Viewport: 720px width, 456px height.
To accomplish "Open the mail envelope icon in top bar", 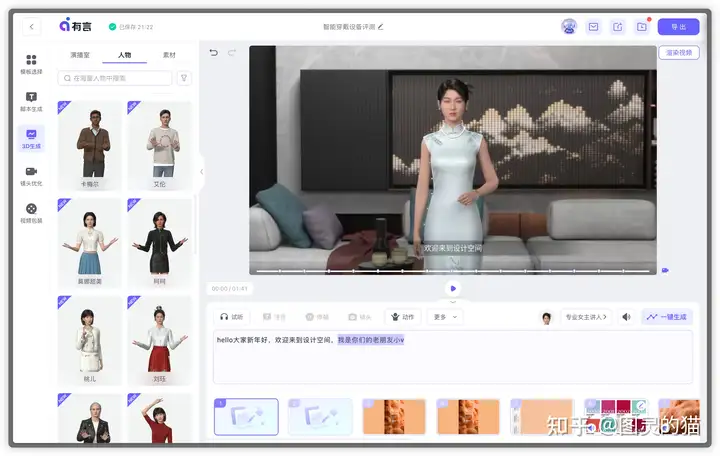I will [x=593, y=27].
